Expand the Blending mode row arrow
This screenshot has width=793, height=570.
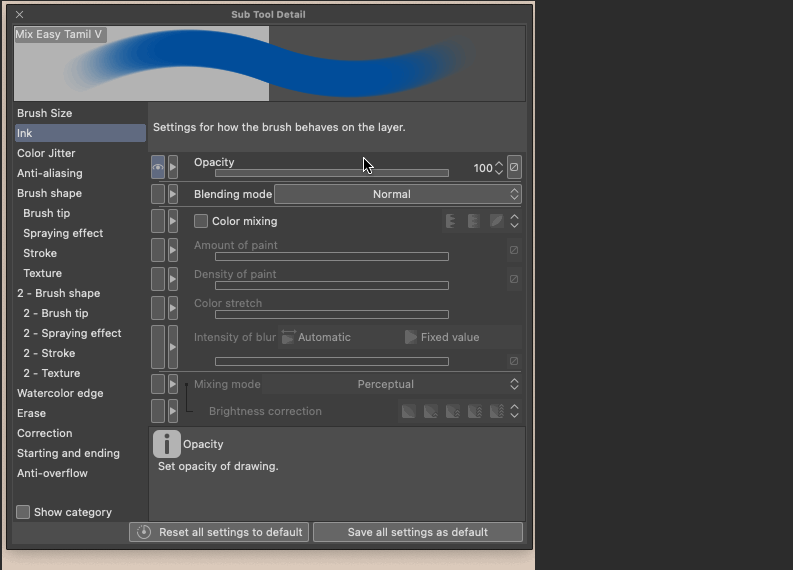tap(173, 194)
